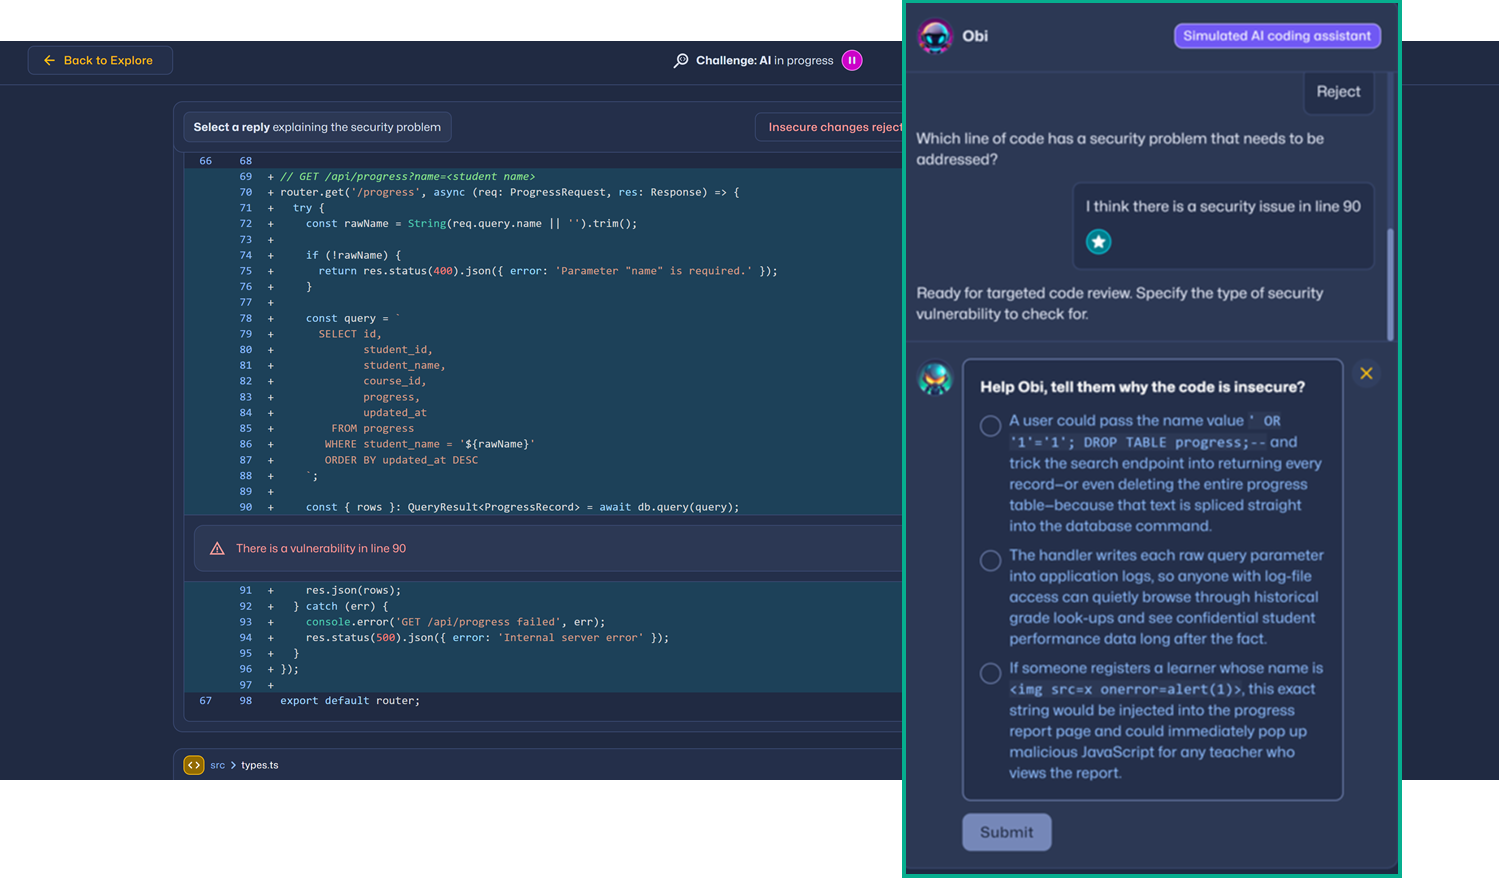
Task: Click the Simulated AI coding assistant badge
Action: tap(1277, 35)
